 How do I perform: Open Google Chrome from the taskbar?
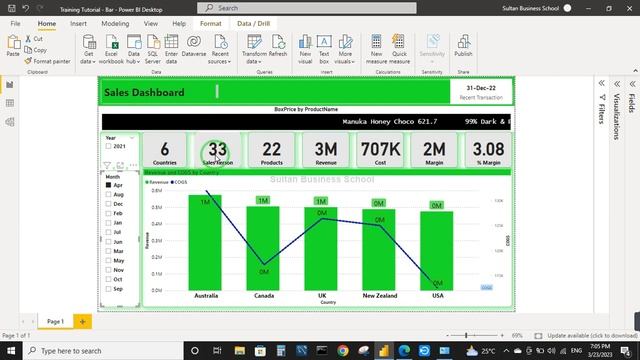(x=343, y=351)
